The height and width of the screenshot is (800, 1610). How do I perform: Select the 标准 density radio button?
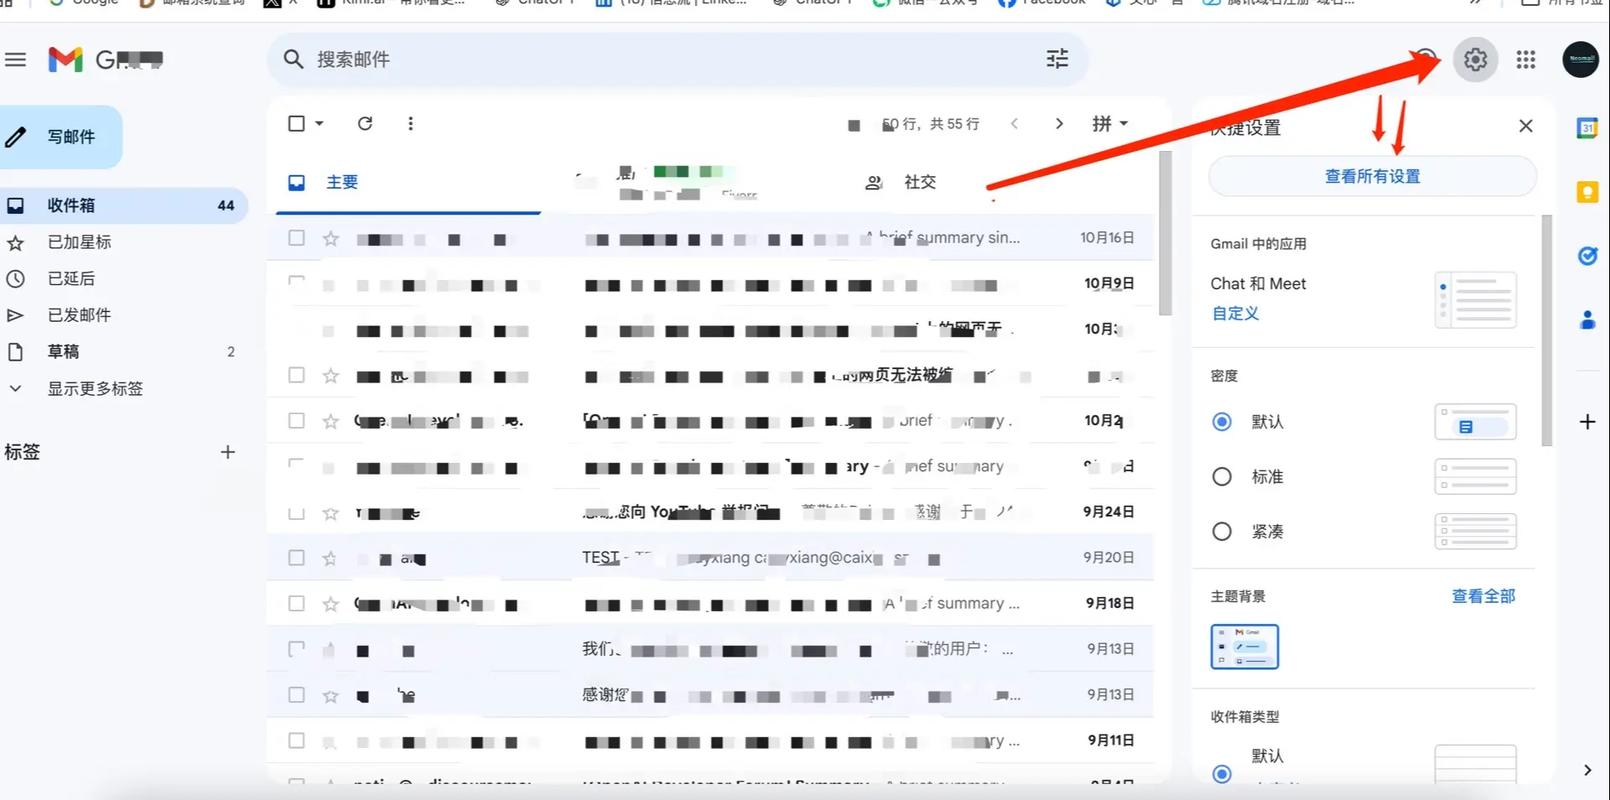[1221, 477]
